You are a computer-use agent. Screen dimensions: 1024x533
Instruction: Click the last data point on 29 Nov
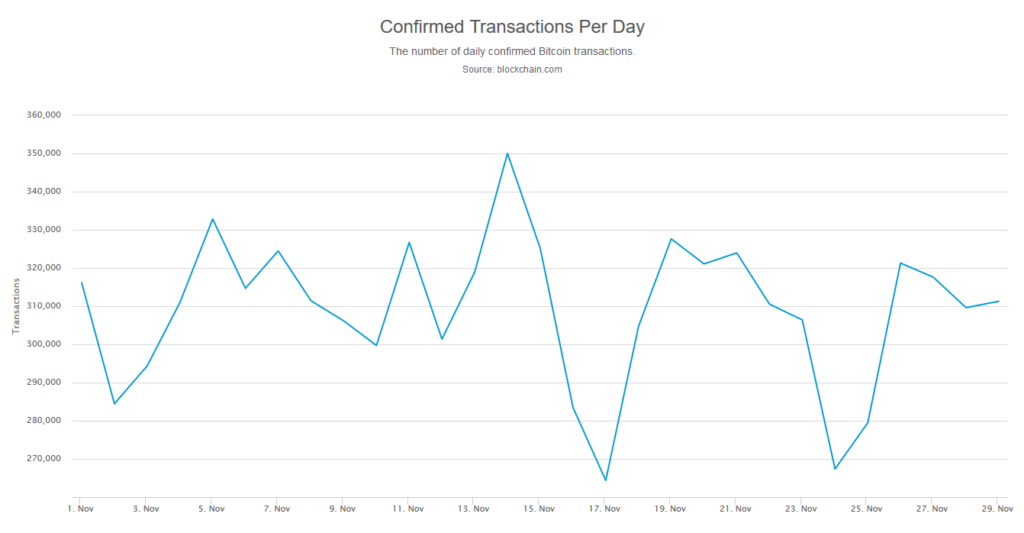[x=998, y=301]
